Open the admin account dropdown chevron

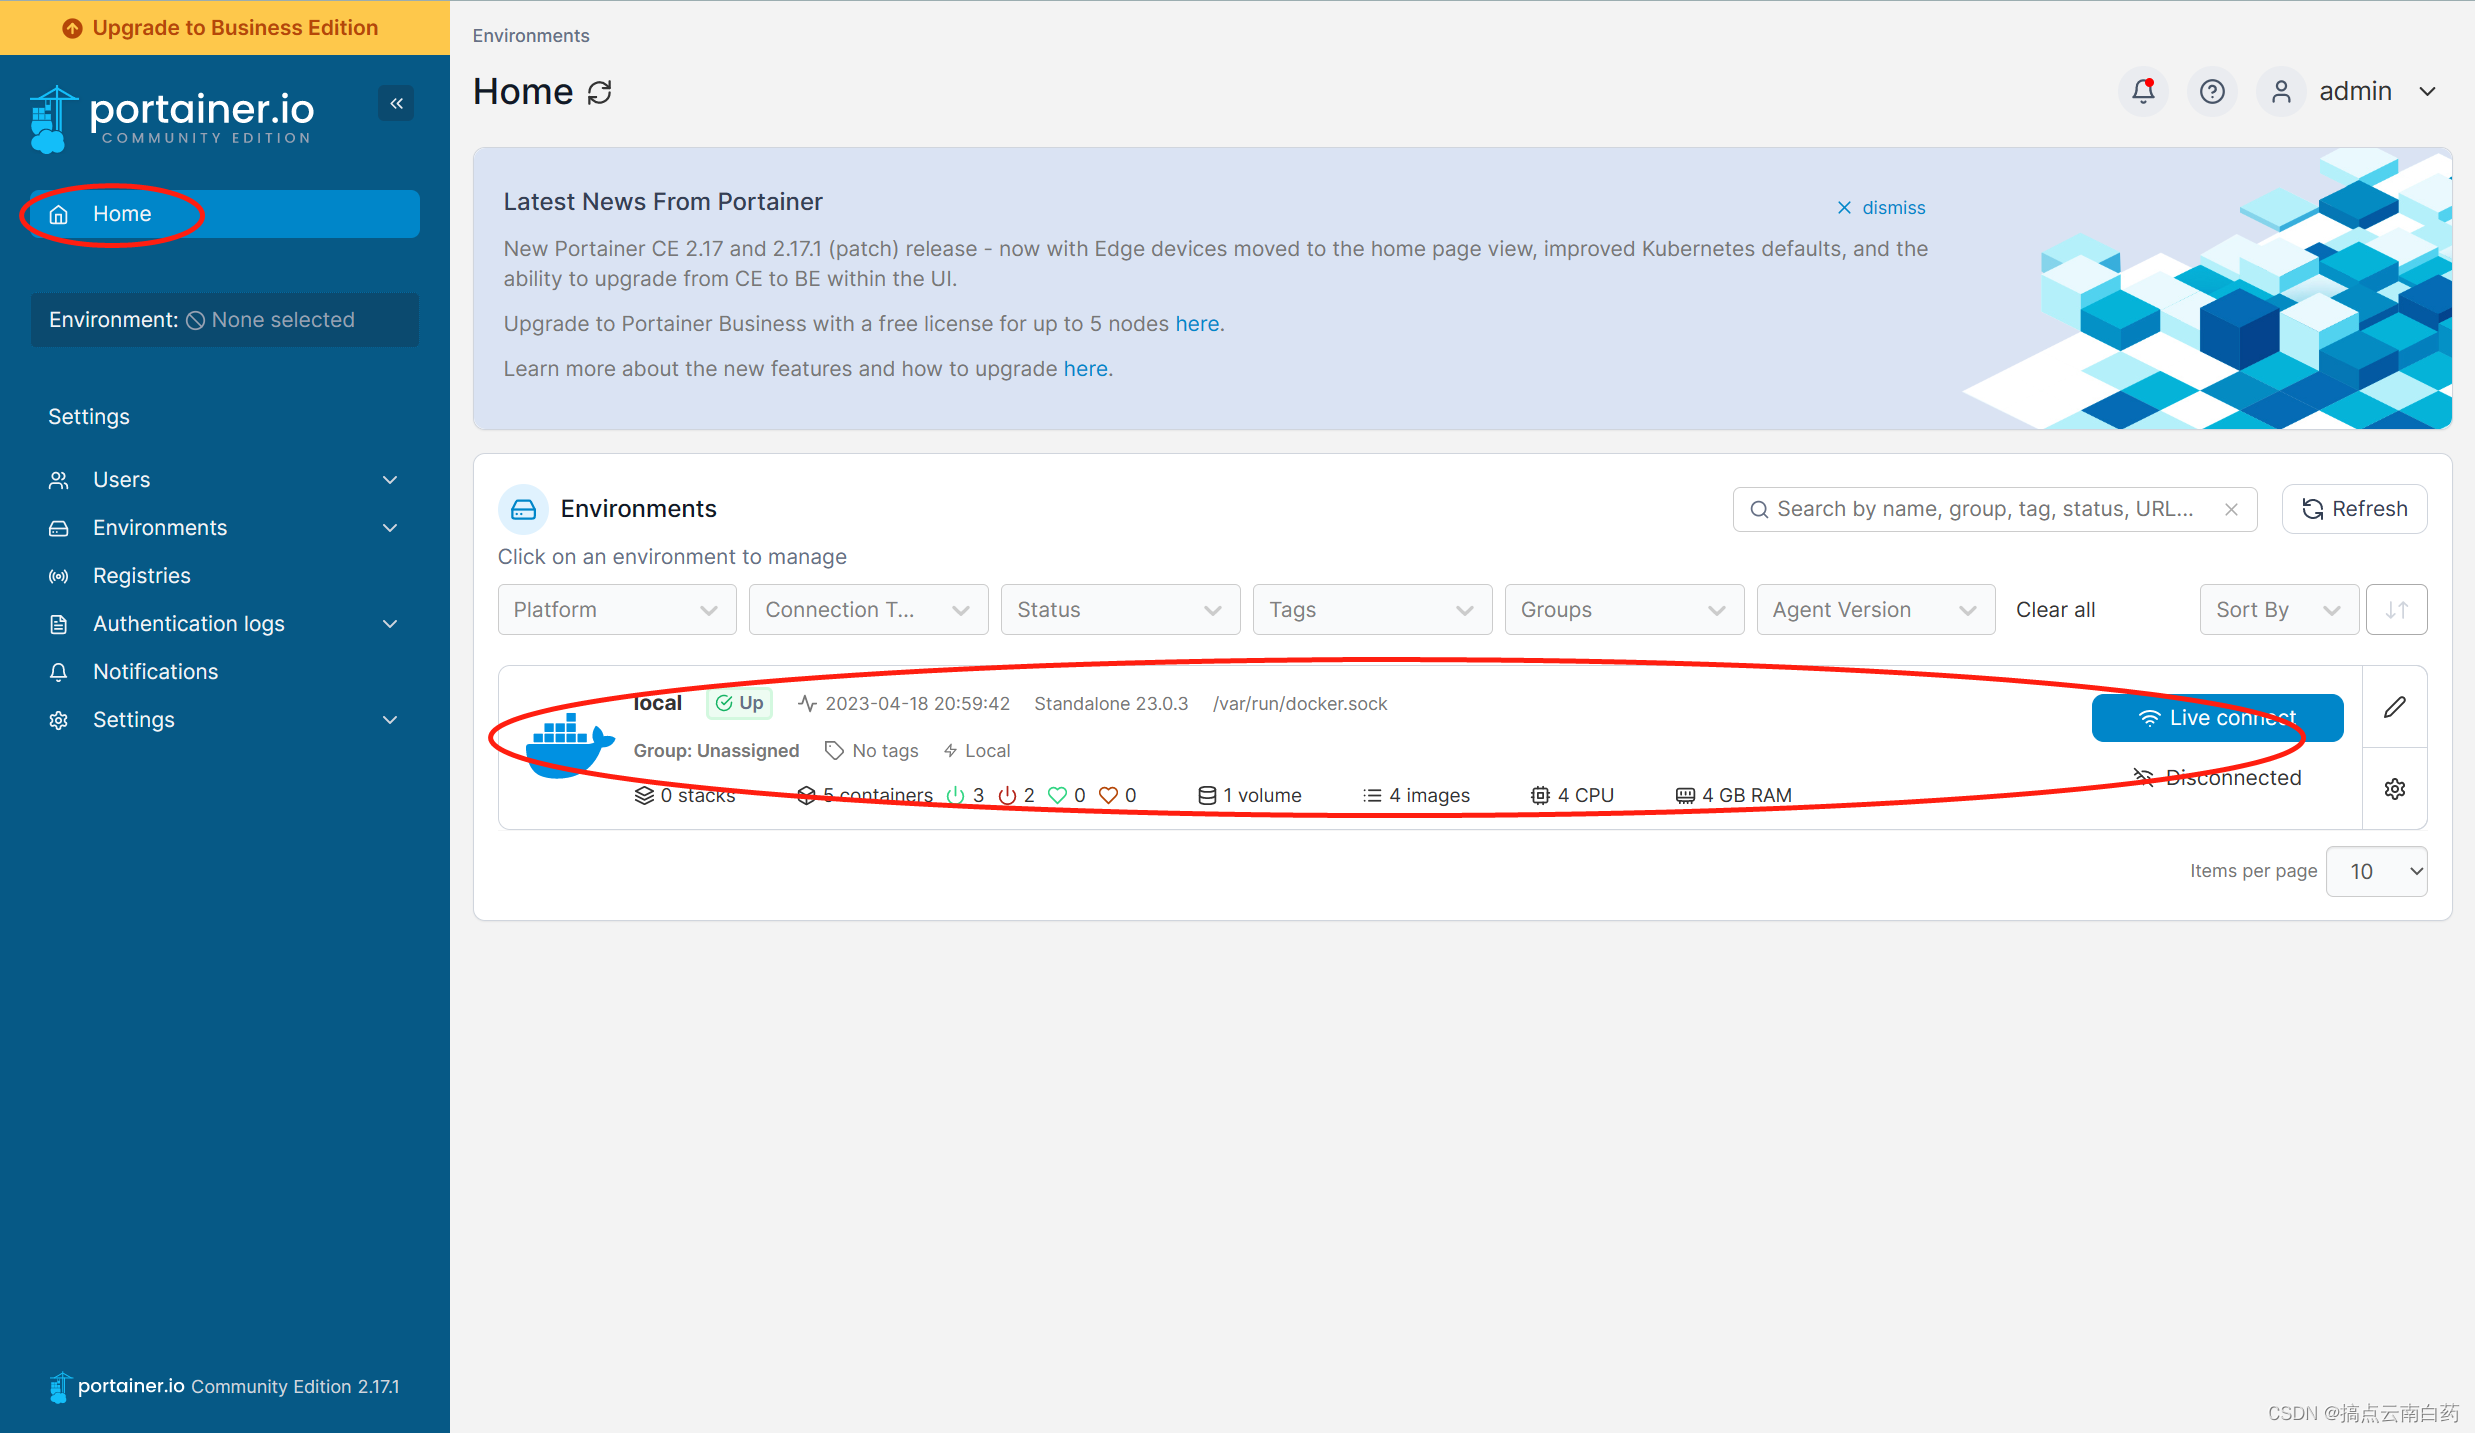click(2427, 92)
